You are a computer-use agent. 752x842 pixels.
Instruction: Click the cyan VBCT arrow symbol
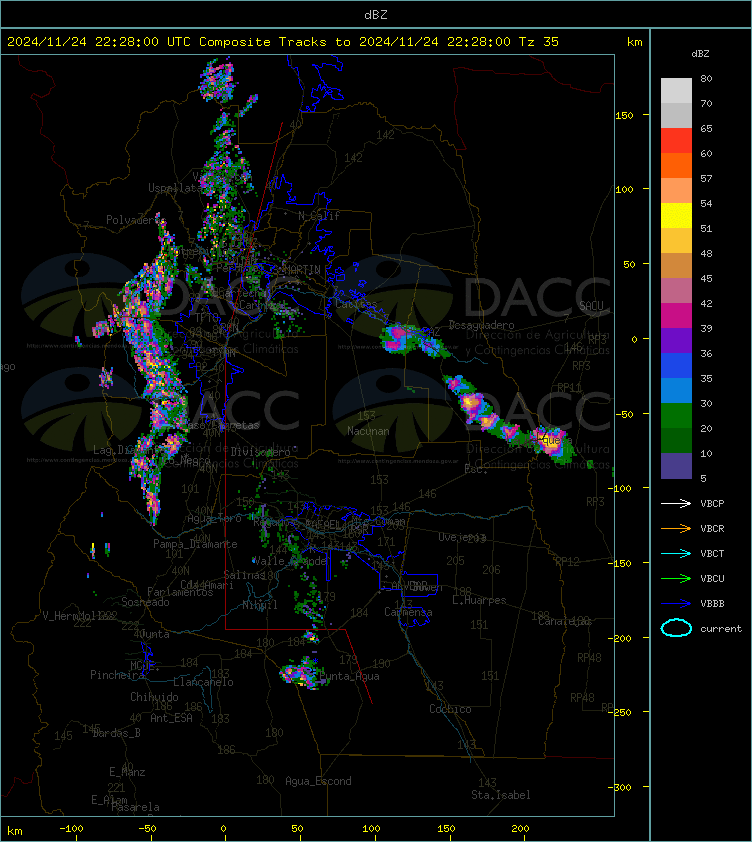click(676, 553)
